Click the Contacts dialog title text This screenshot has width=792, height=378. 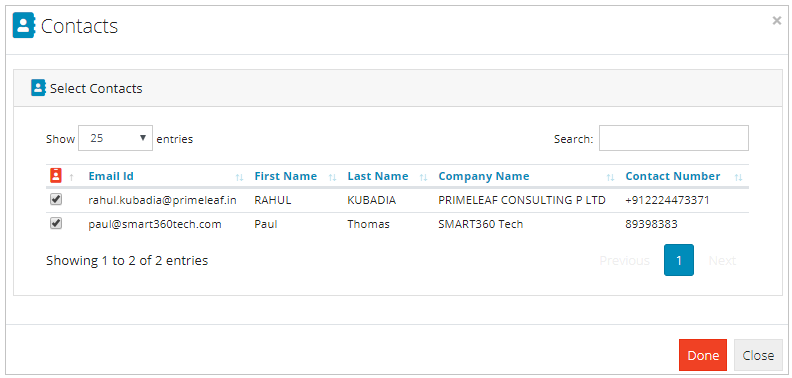[79, 26]
